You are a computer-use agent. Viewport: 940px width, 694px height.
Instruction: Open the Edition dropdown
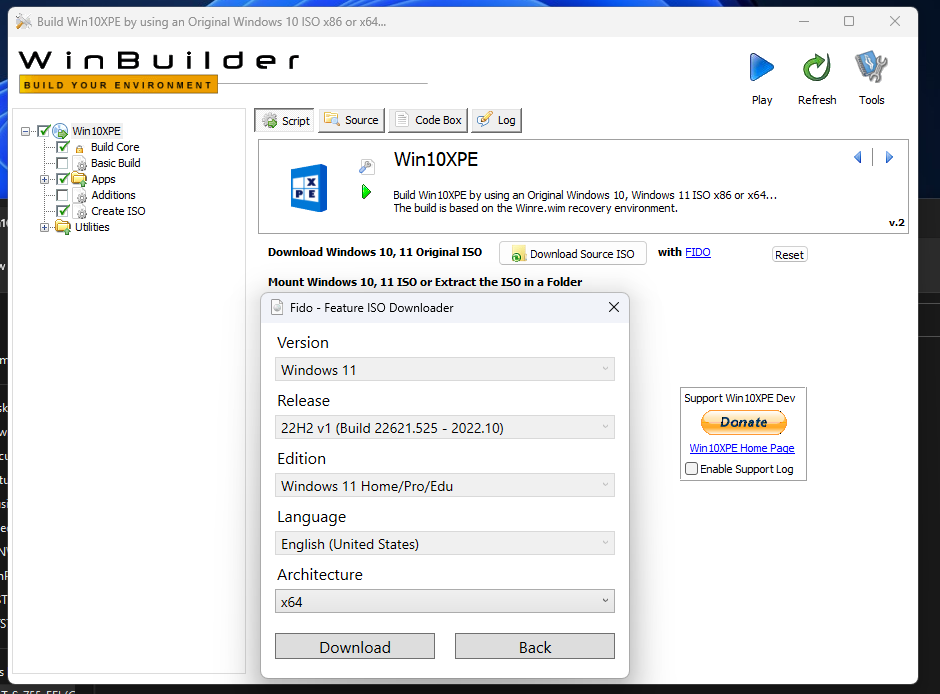445,485
